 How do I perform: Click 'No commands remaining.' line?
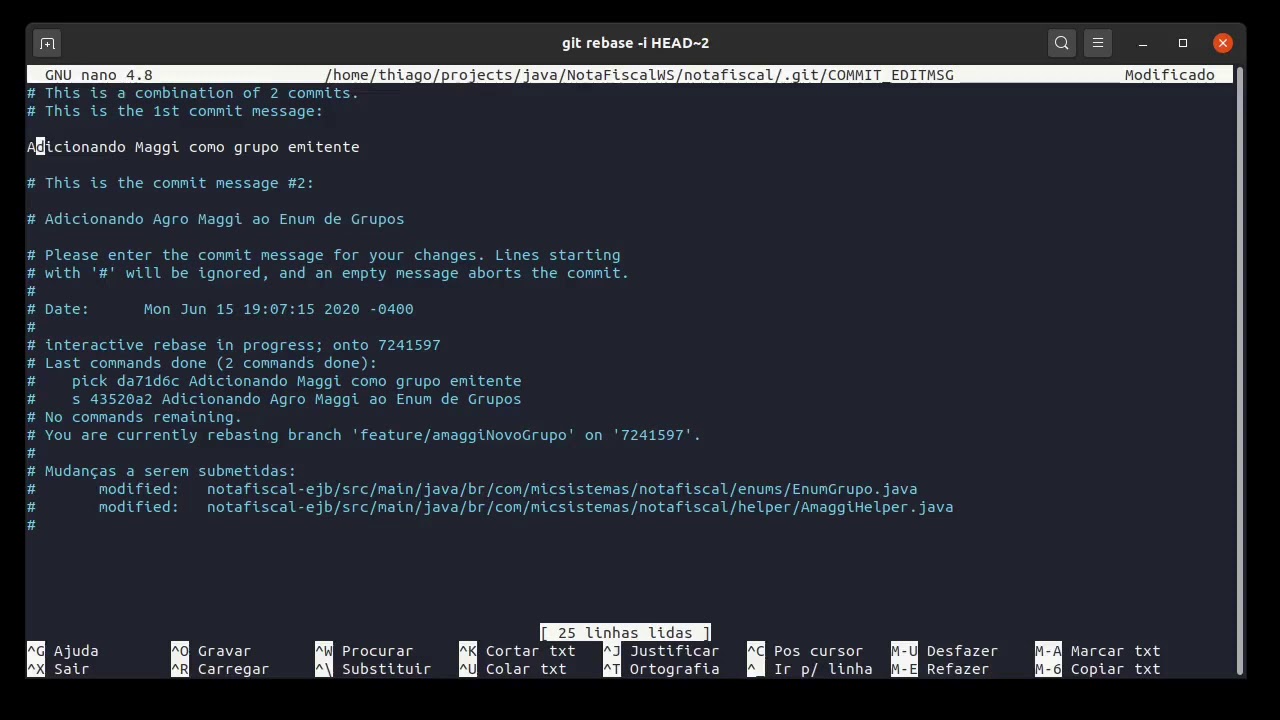point(134,417)
